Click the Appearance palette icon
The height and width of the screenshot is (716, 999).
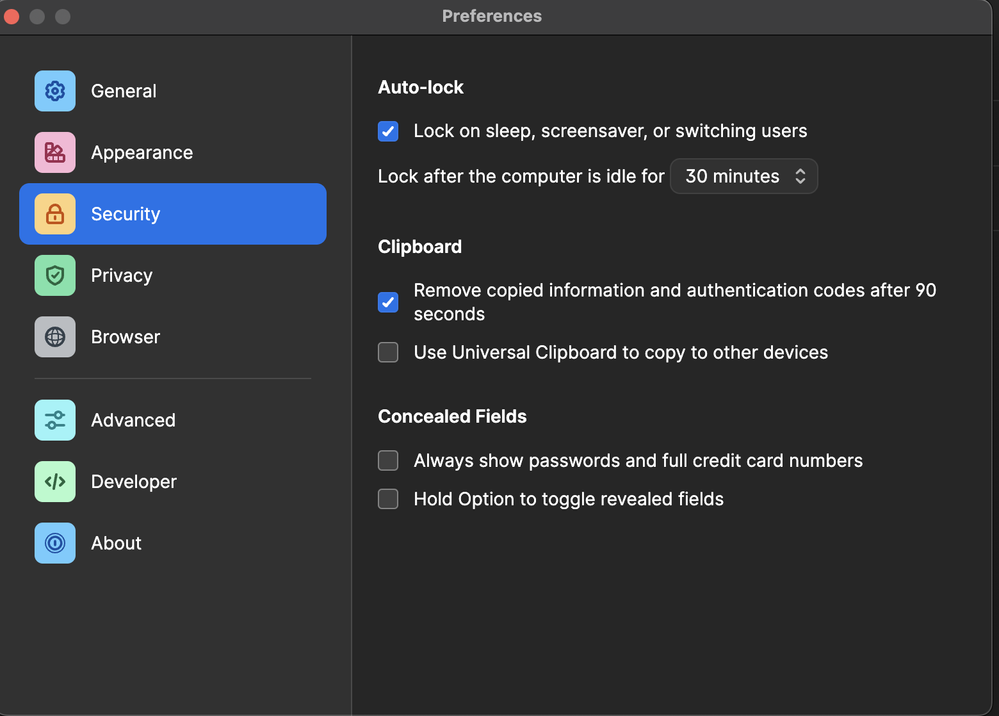(x=55, y=153)
